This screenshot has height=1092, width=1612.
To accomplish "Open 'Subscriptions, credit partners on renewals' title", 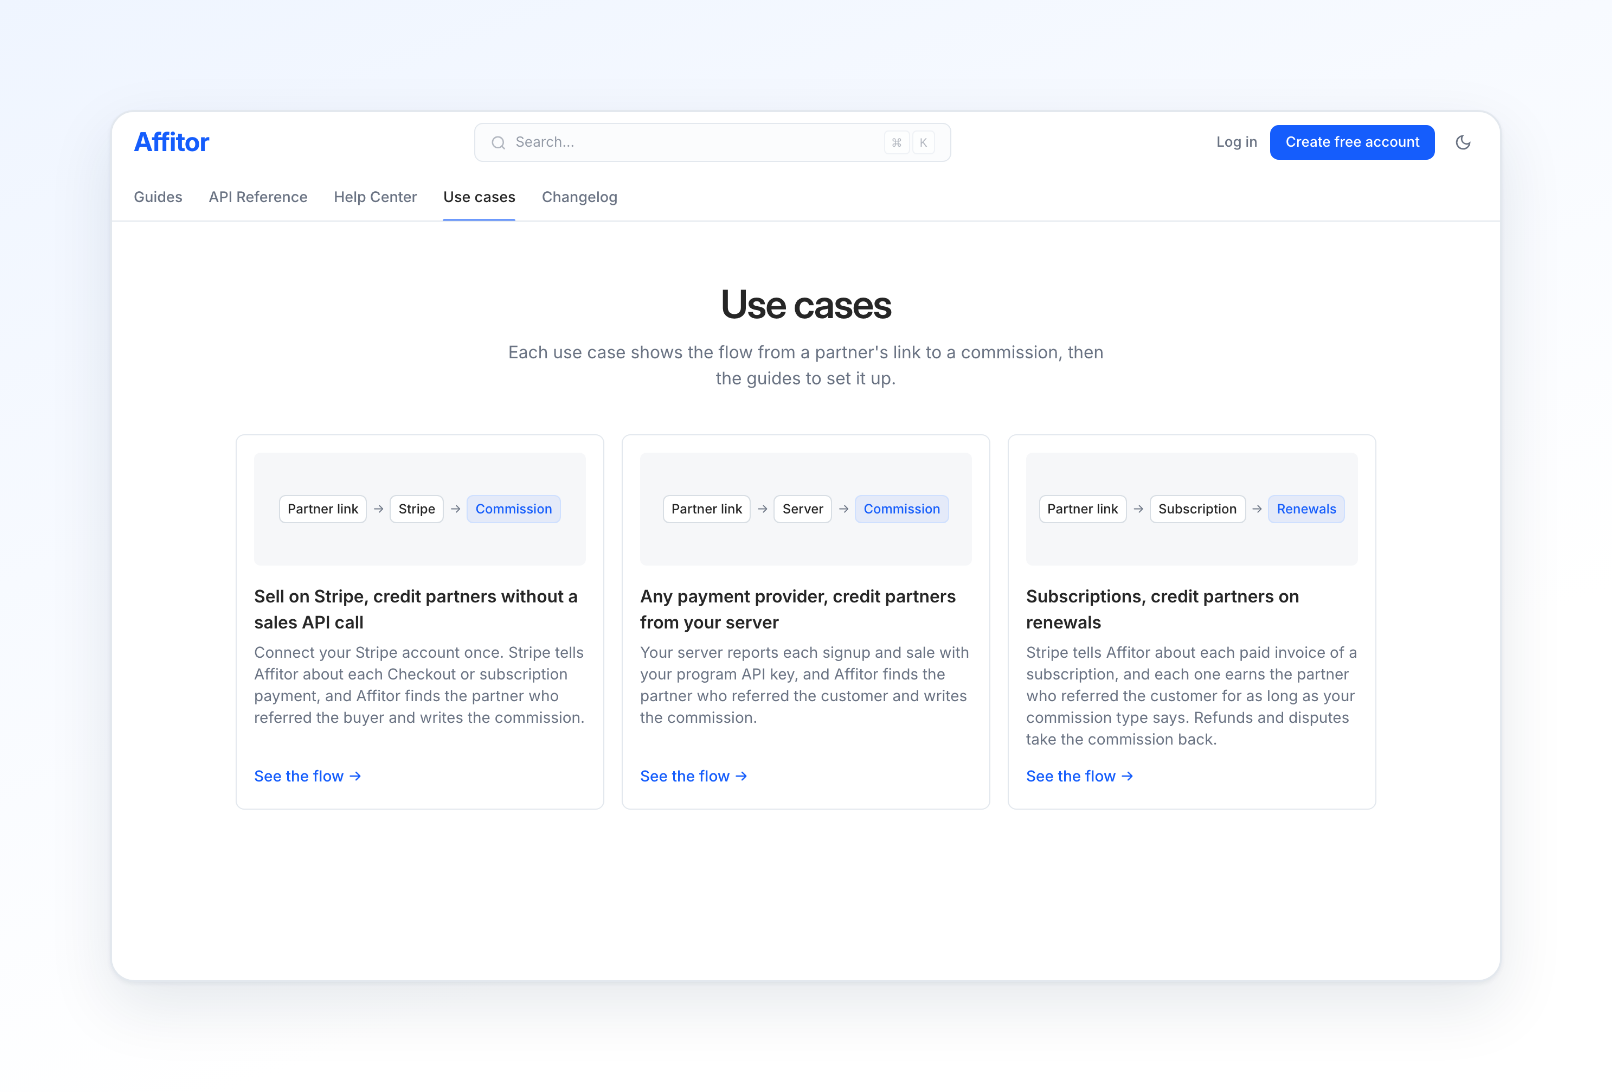I will click(1163, 609).
